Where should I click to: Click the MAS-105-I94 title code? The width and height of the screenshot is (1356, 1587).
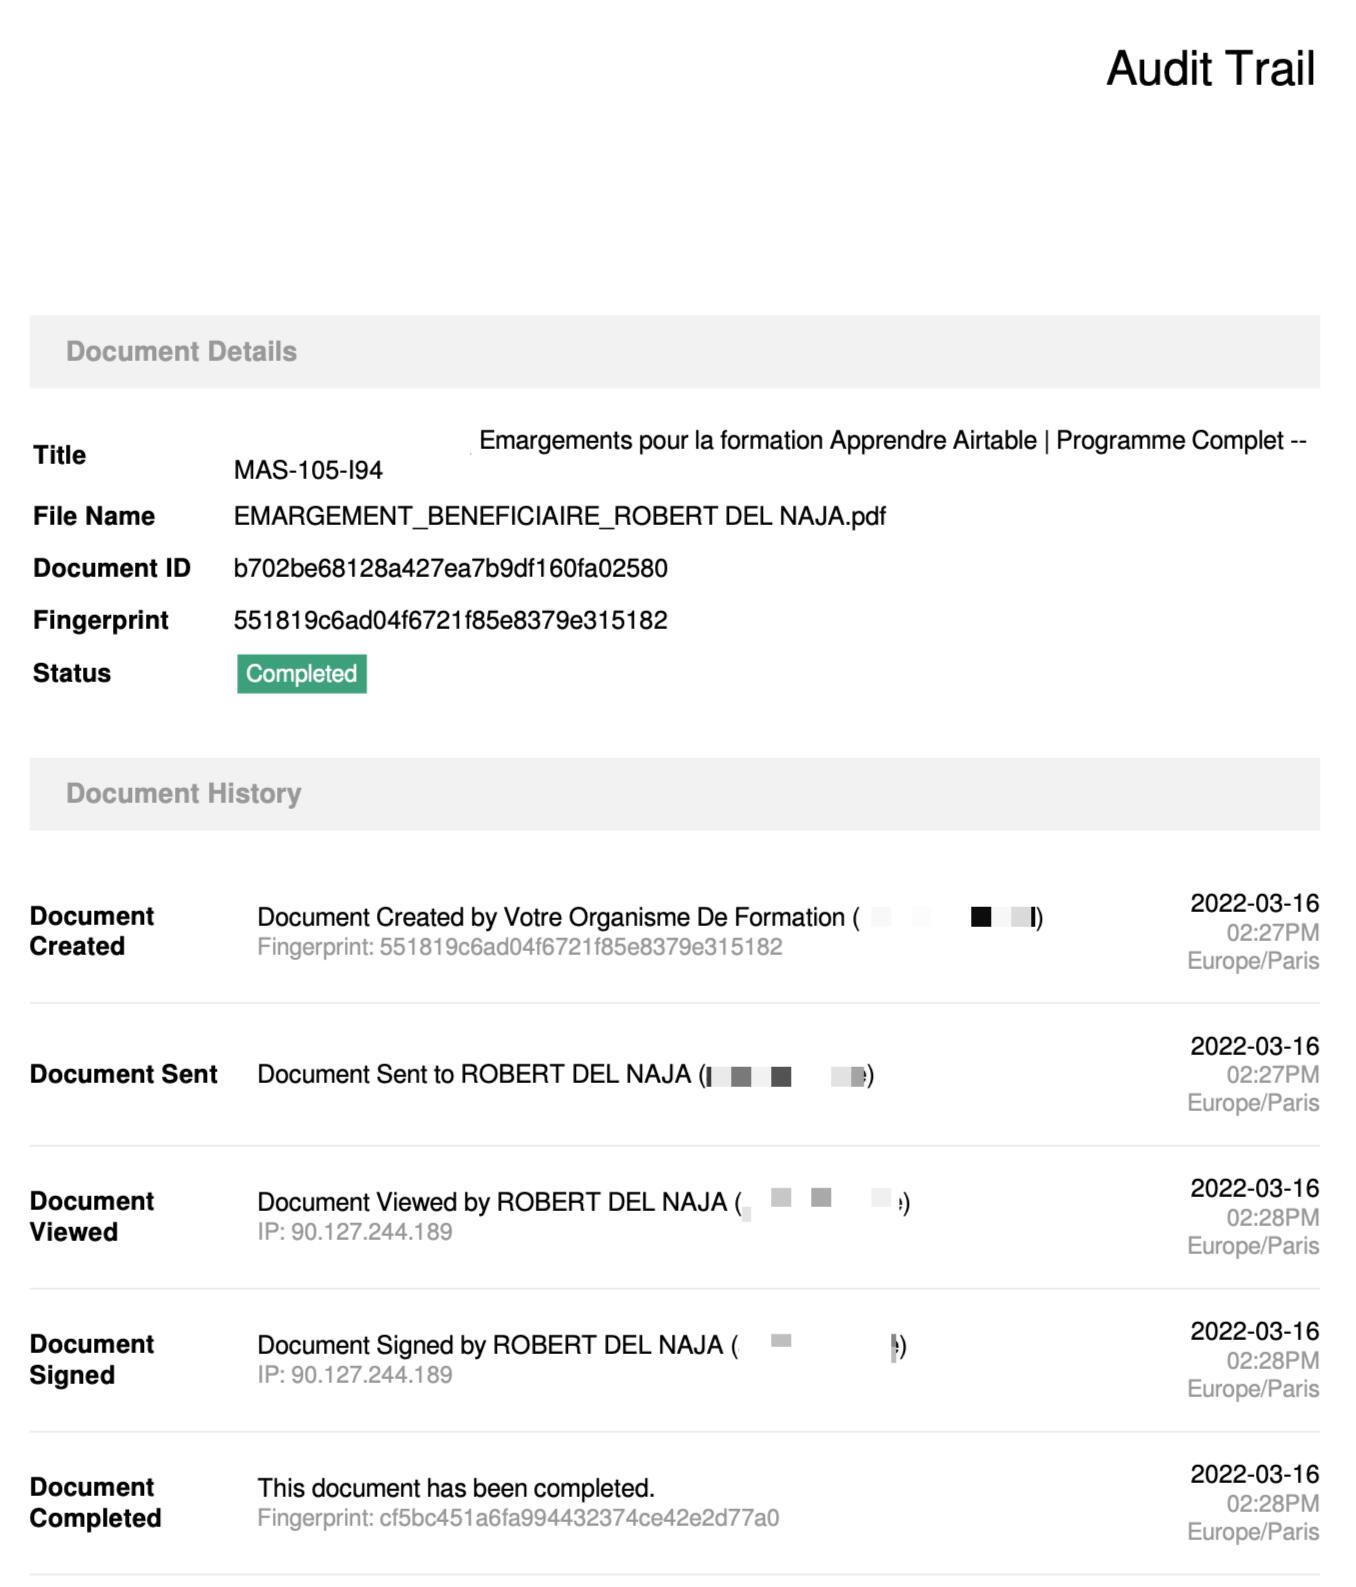pyautogui.click(x=308, y=471)
